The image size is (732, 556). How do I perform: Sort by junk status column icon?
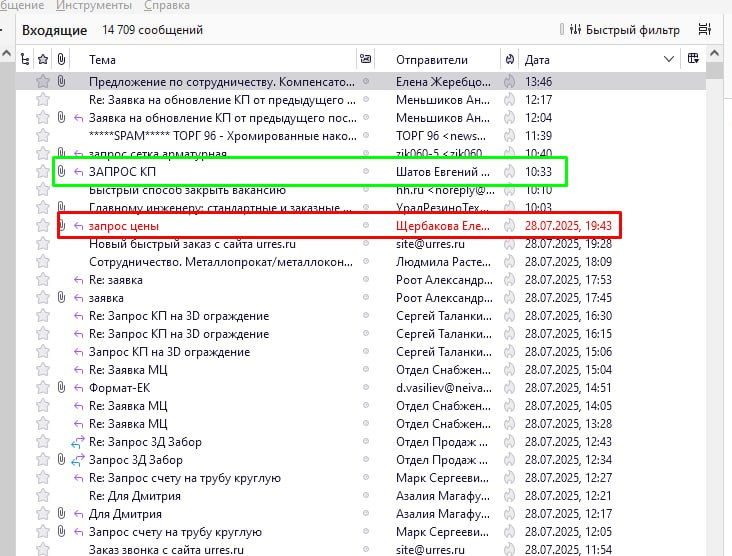click(x=510, y=59)
